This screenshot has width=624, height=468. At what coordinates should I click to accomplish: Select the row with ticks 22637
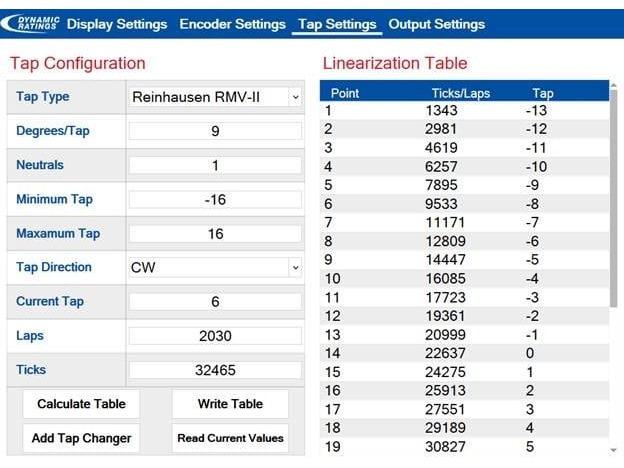click(x=464, y=353)
